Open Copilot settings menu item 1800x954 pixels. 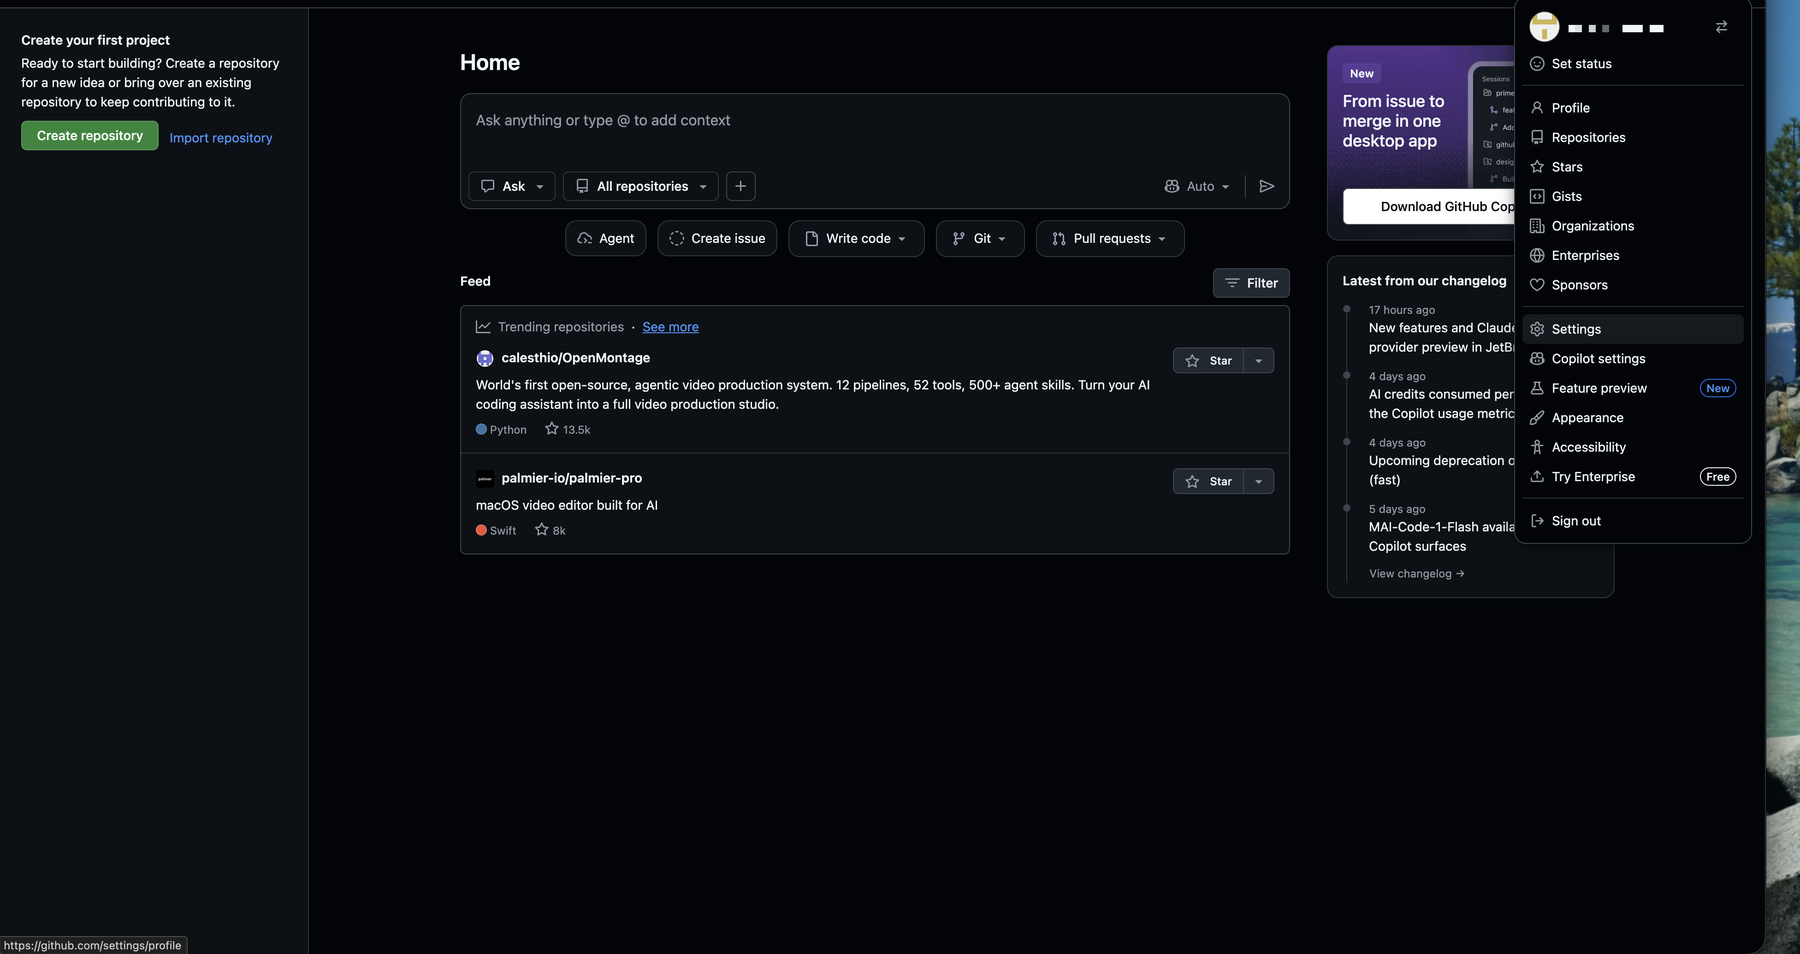1632,359
